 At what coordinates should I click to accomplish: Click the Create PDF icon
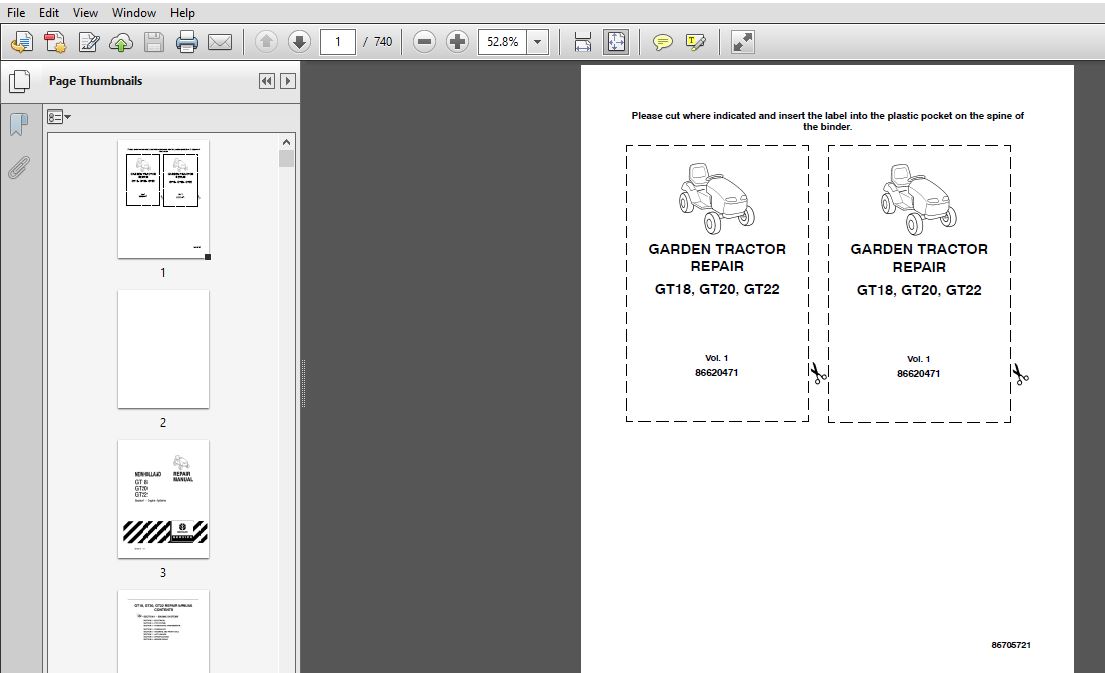click(x=55, y=42)
